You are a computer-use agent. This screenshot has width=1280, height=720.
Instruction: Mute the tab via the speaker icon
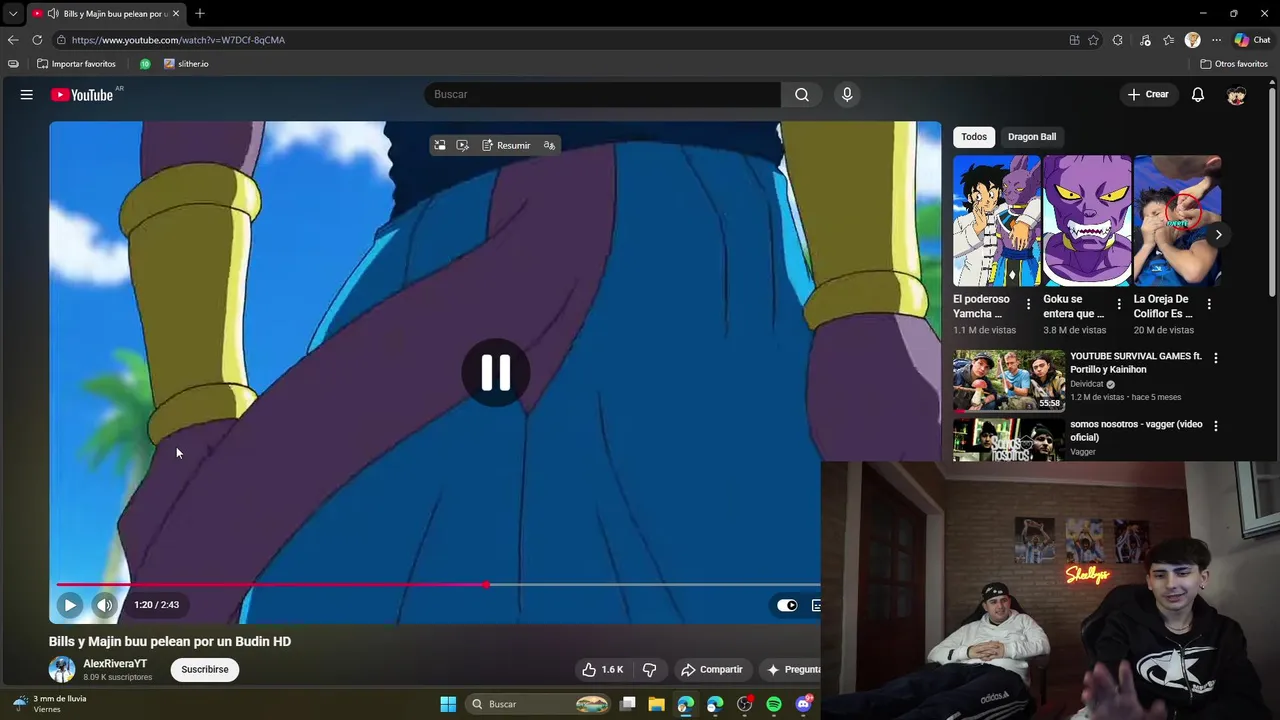pyautogui.click(x=53, y=14)
